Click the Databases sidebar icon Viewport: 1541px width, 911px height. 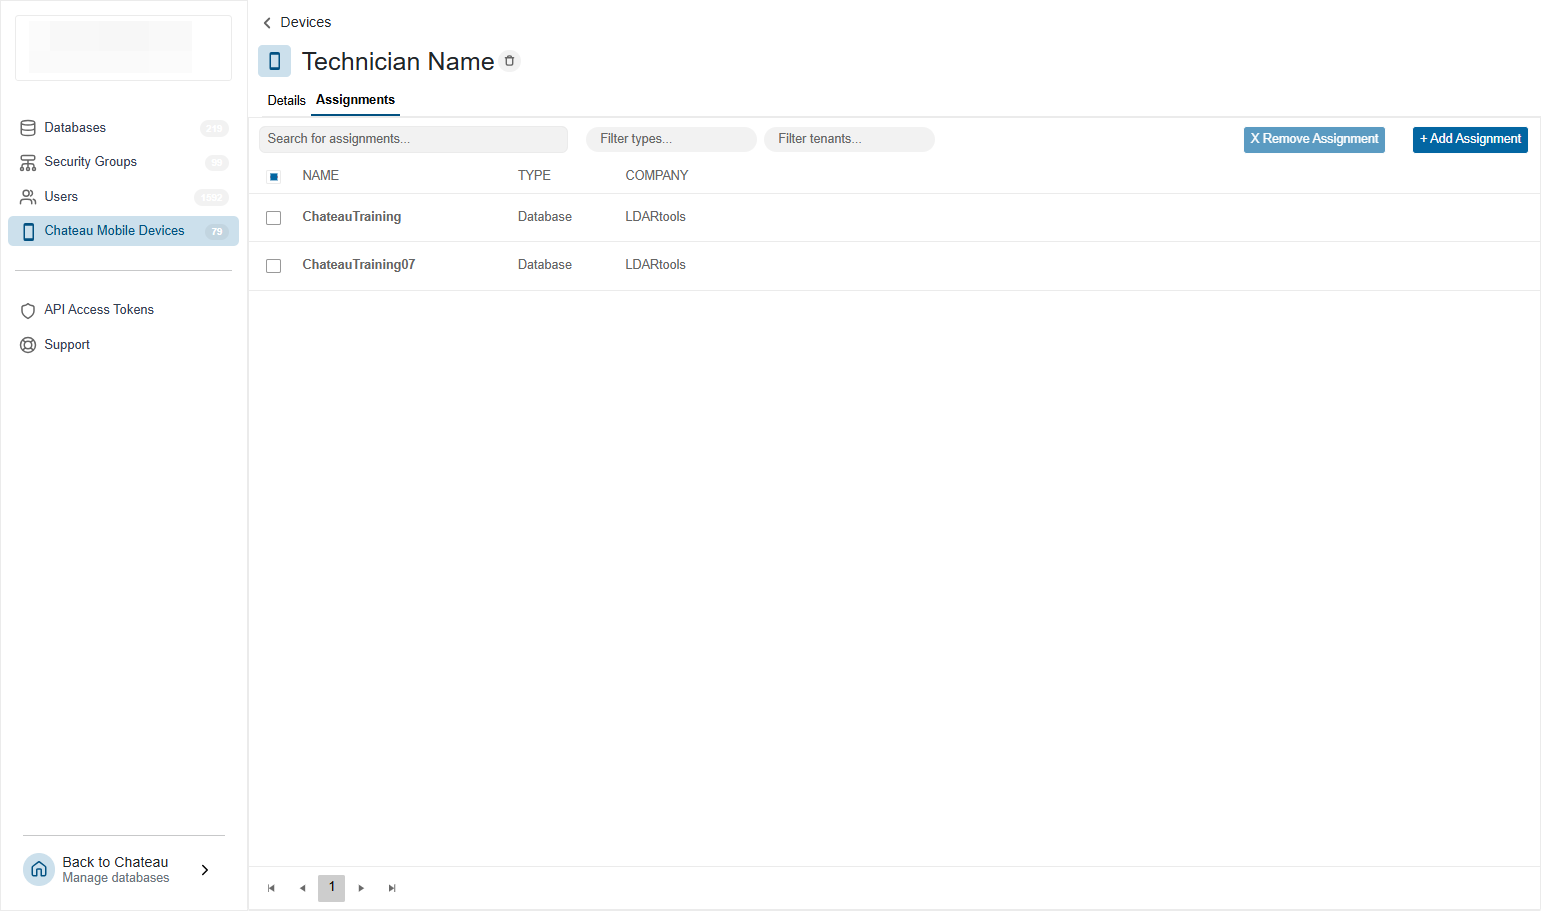(28, 128)
